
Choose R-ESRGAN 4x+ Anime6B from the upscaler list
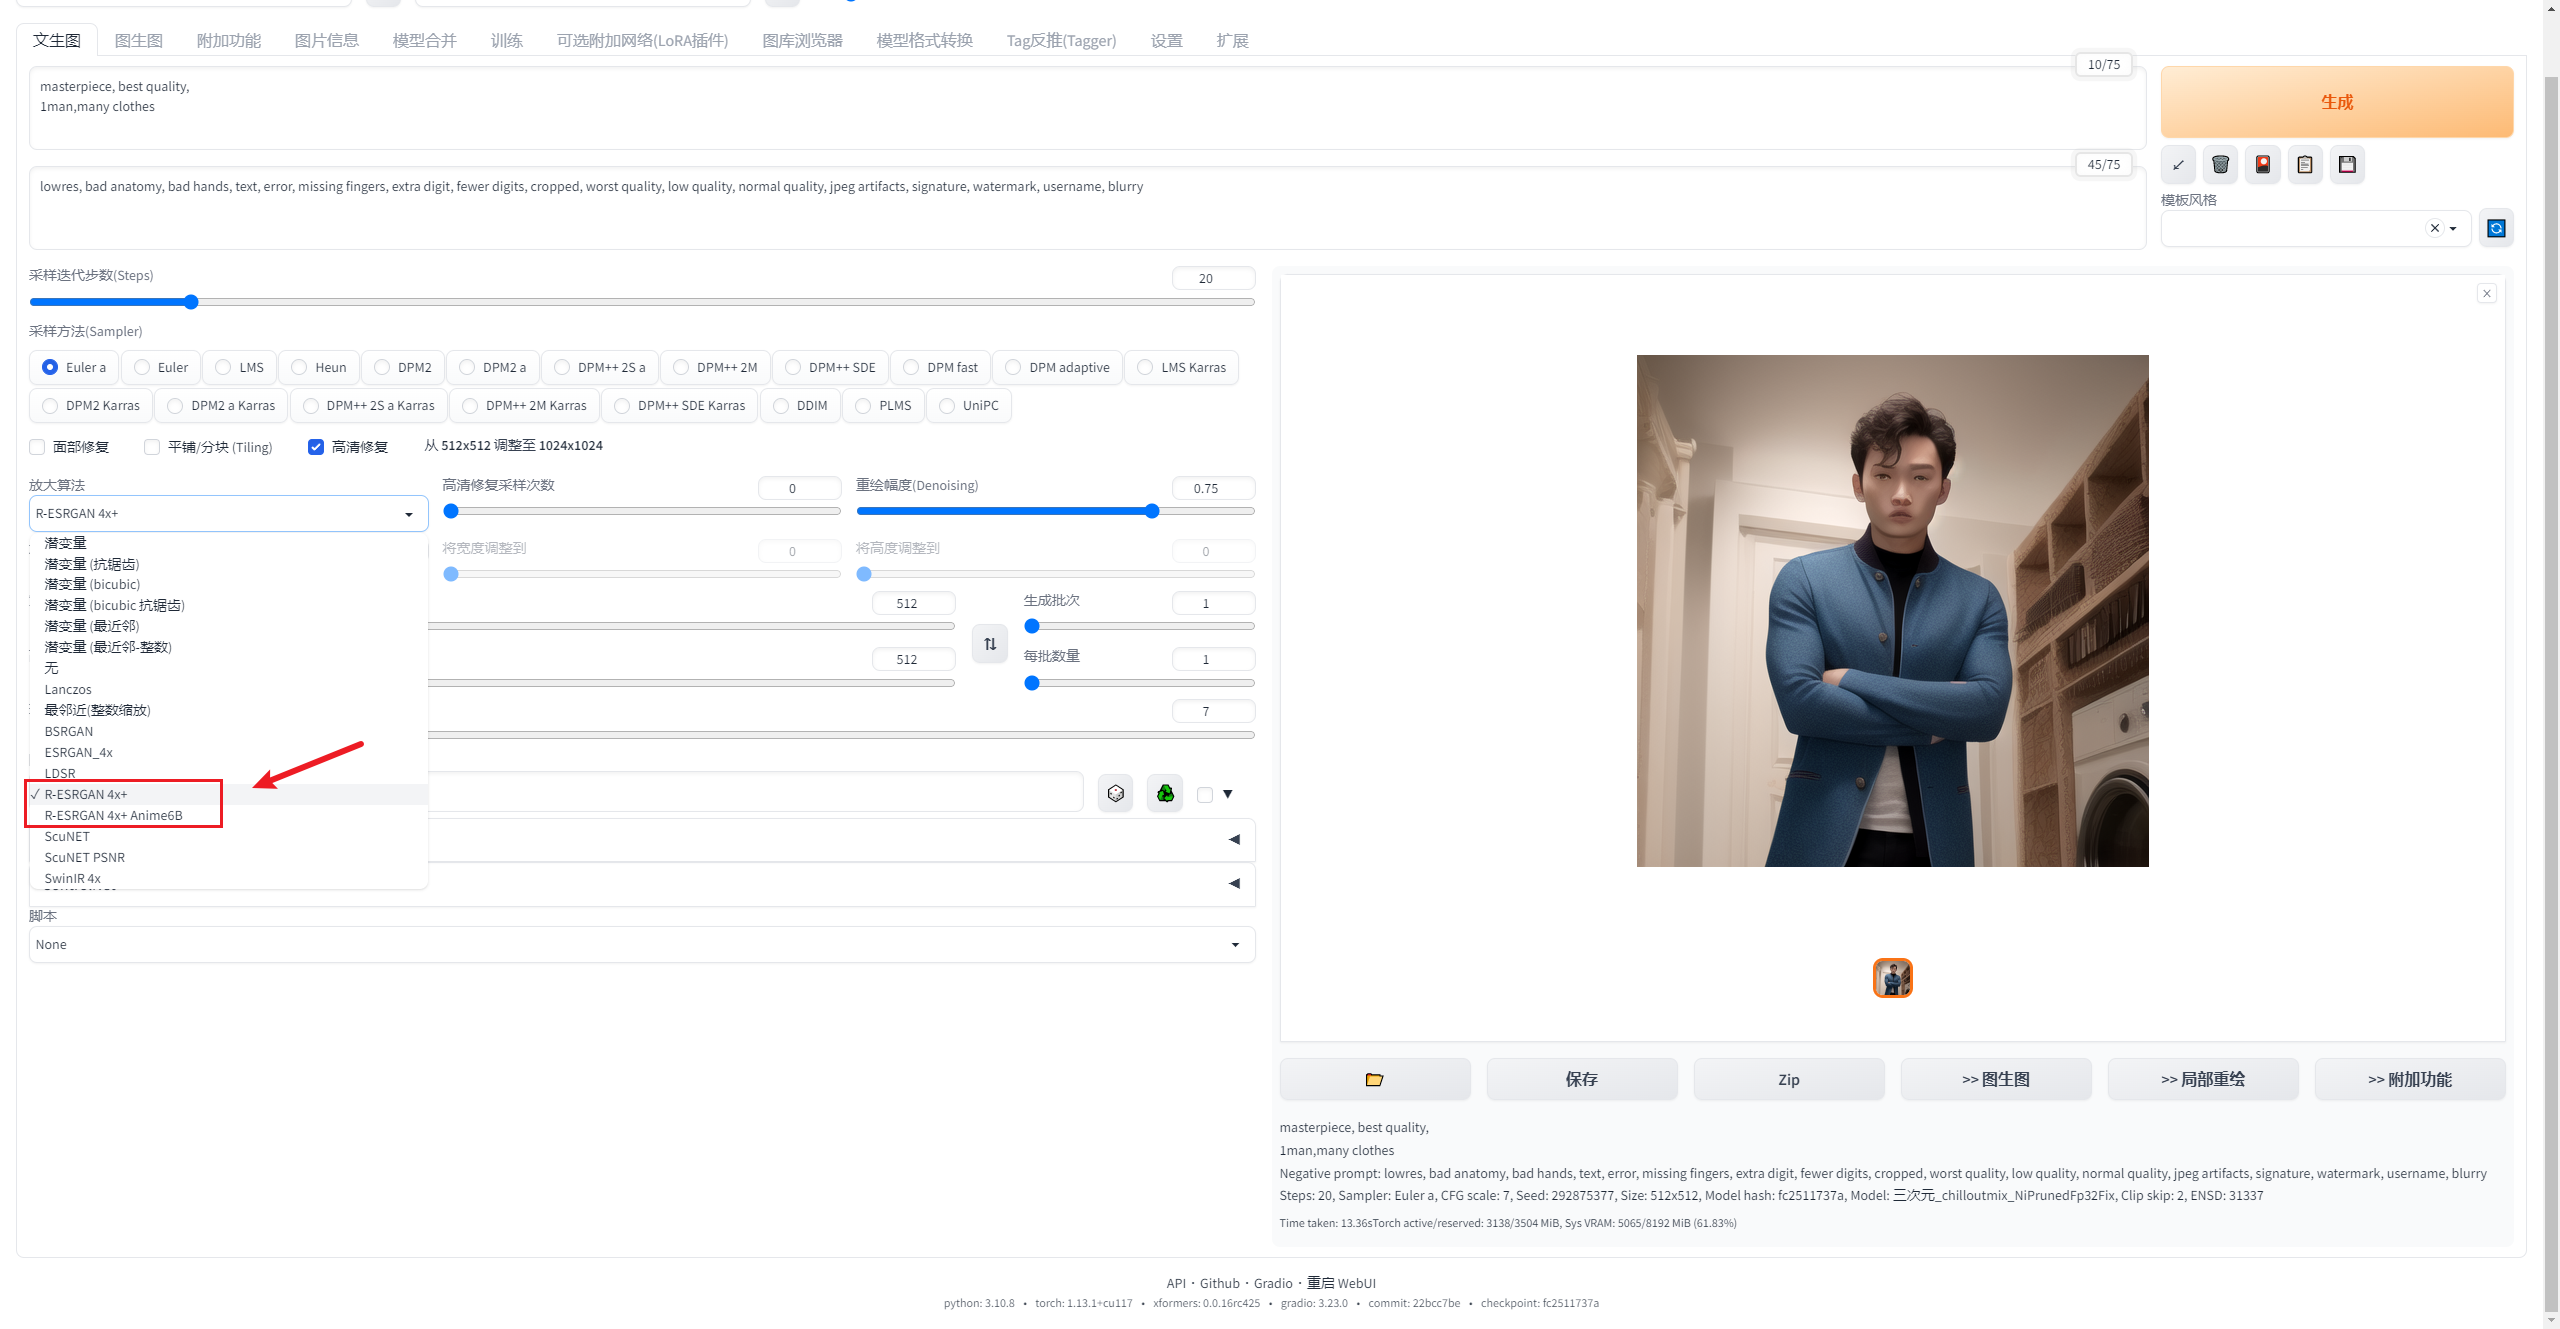pos(113,816)
